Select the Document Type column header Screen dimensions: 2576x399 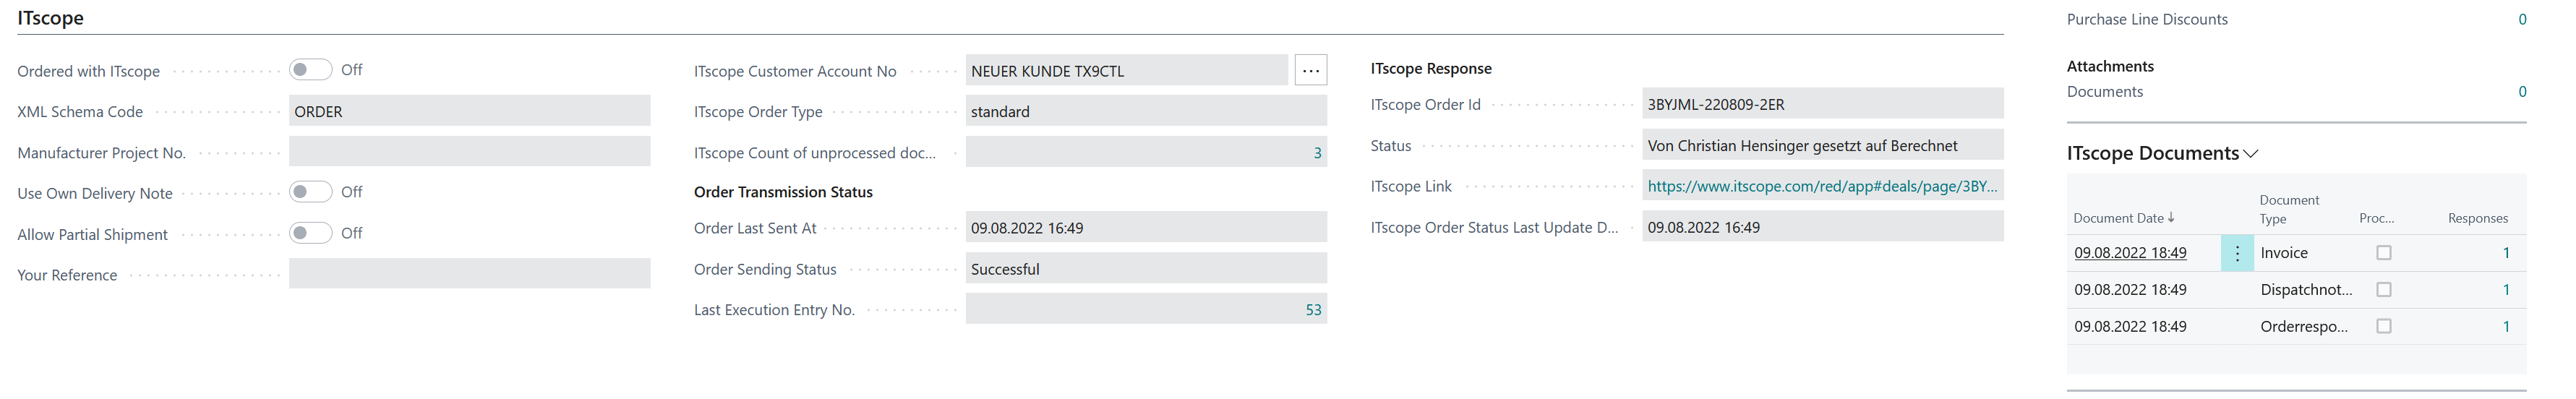pyautogui.click(x=2289, y=209)
